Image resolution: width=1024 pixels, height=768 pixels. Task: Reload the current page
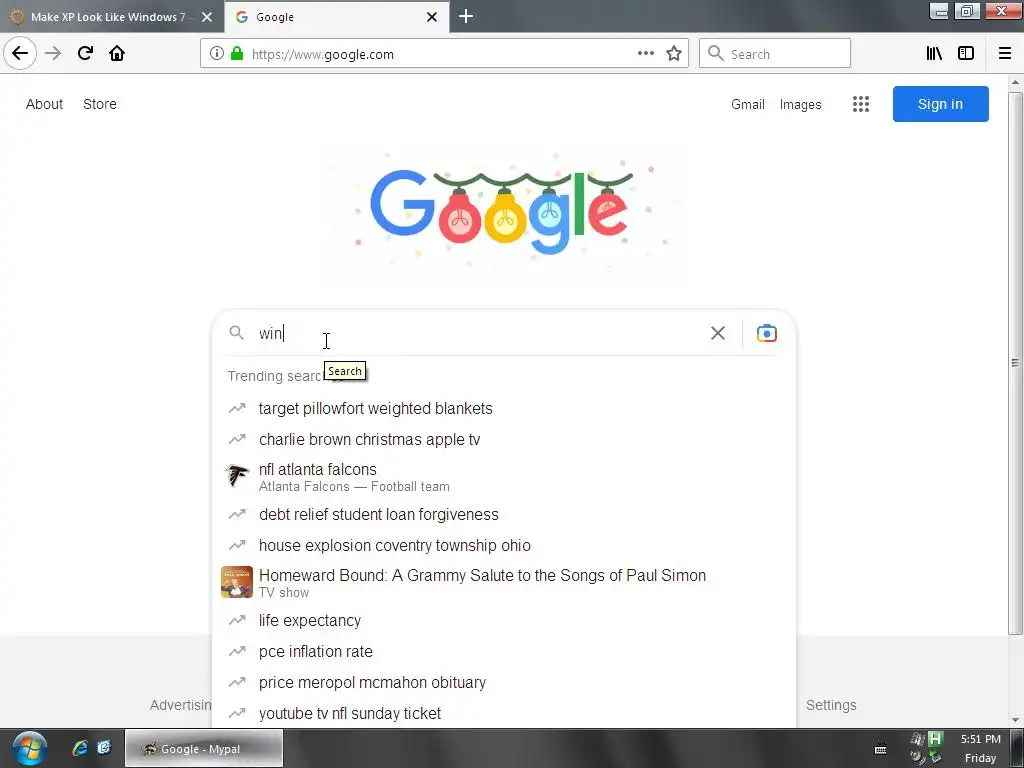[x=85, y=54]
